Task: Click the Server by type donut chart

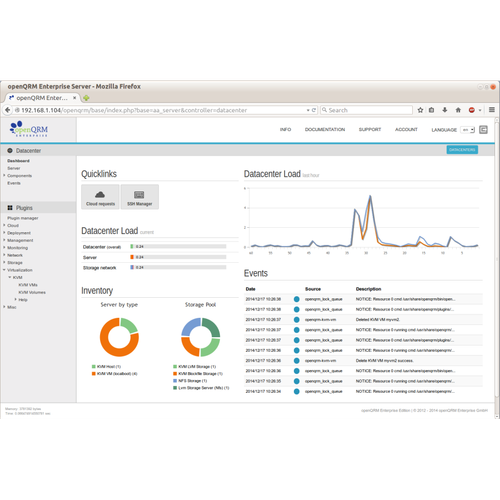Action: pyautogui.click(x=119, y=337)
